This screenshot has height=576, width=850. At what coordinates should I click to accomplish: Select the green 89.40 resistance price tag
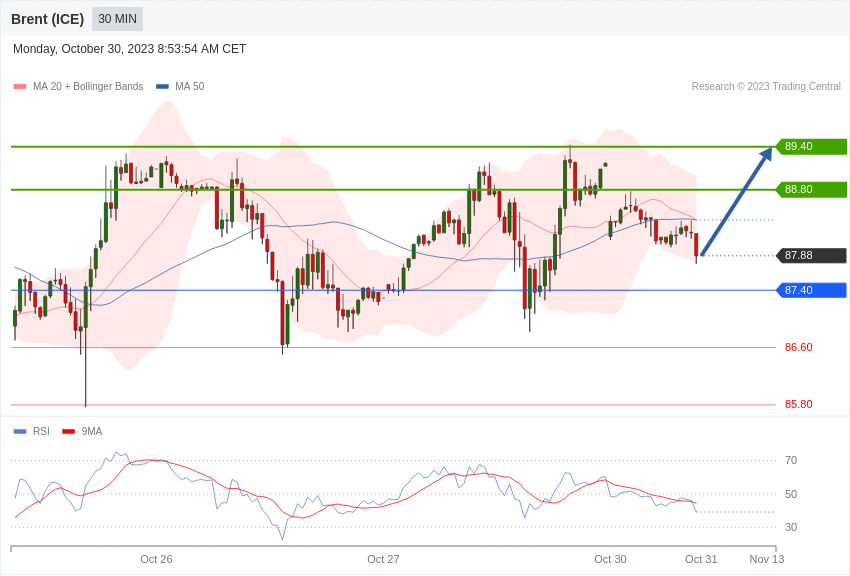click(x=811, y=146)
